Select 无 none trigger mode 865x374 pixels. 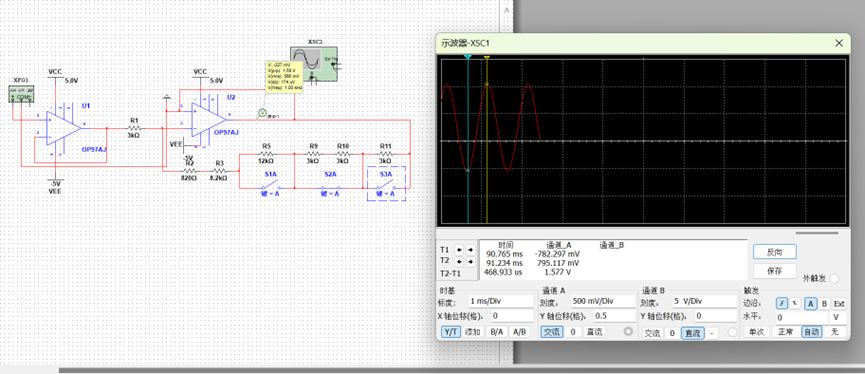pos(835,332)
